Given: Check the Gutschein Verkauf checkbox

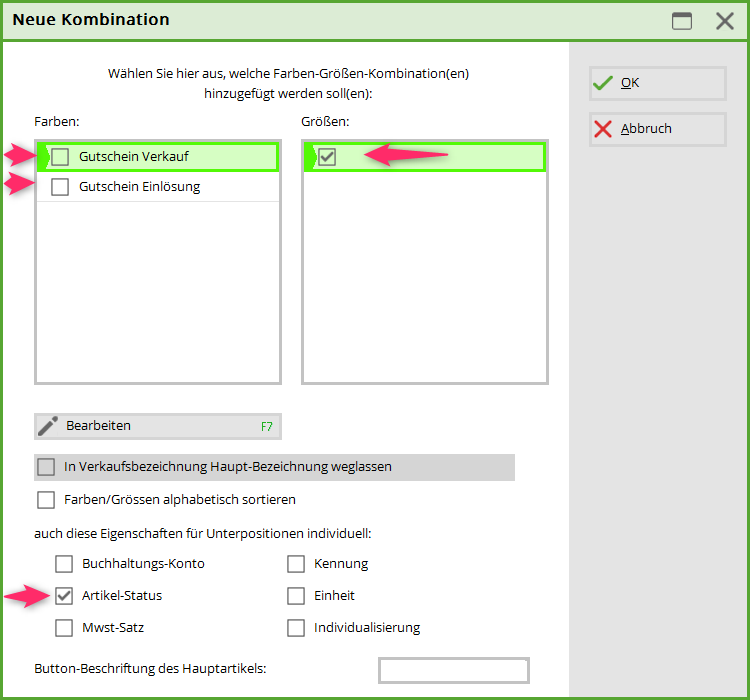Looking at the screenshot, I should click(x=61, y=157).
